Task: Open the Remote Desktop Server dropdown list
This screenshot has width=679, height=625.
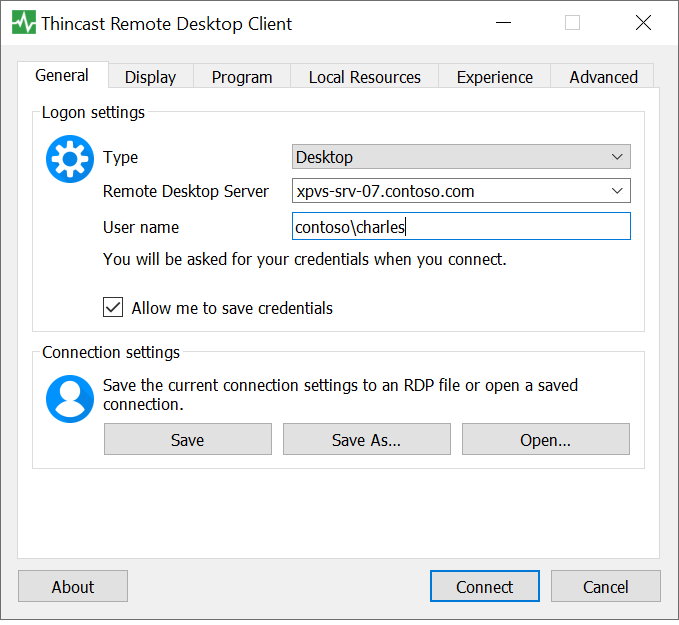Action: [617, 191]
